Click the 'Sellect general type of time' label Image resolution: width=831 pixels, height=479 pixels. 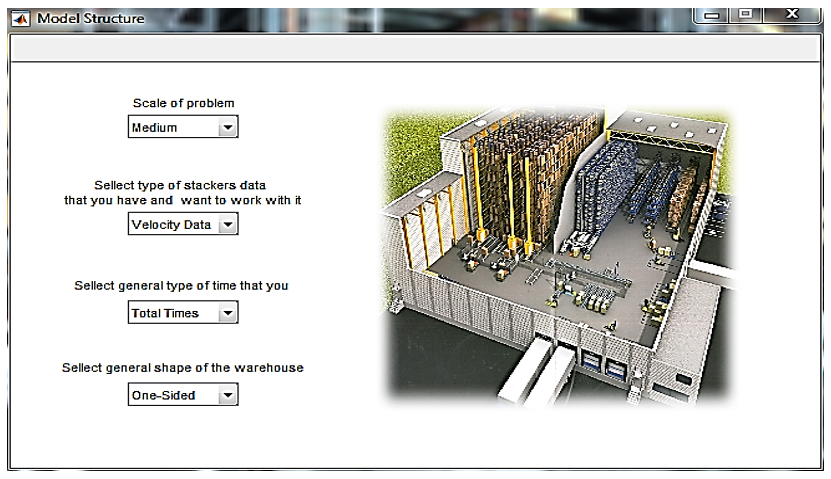coord(181,286)
